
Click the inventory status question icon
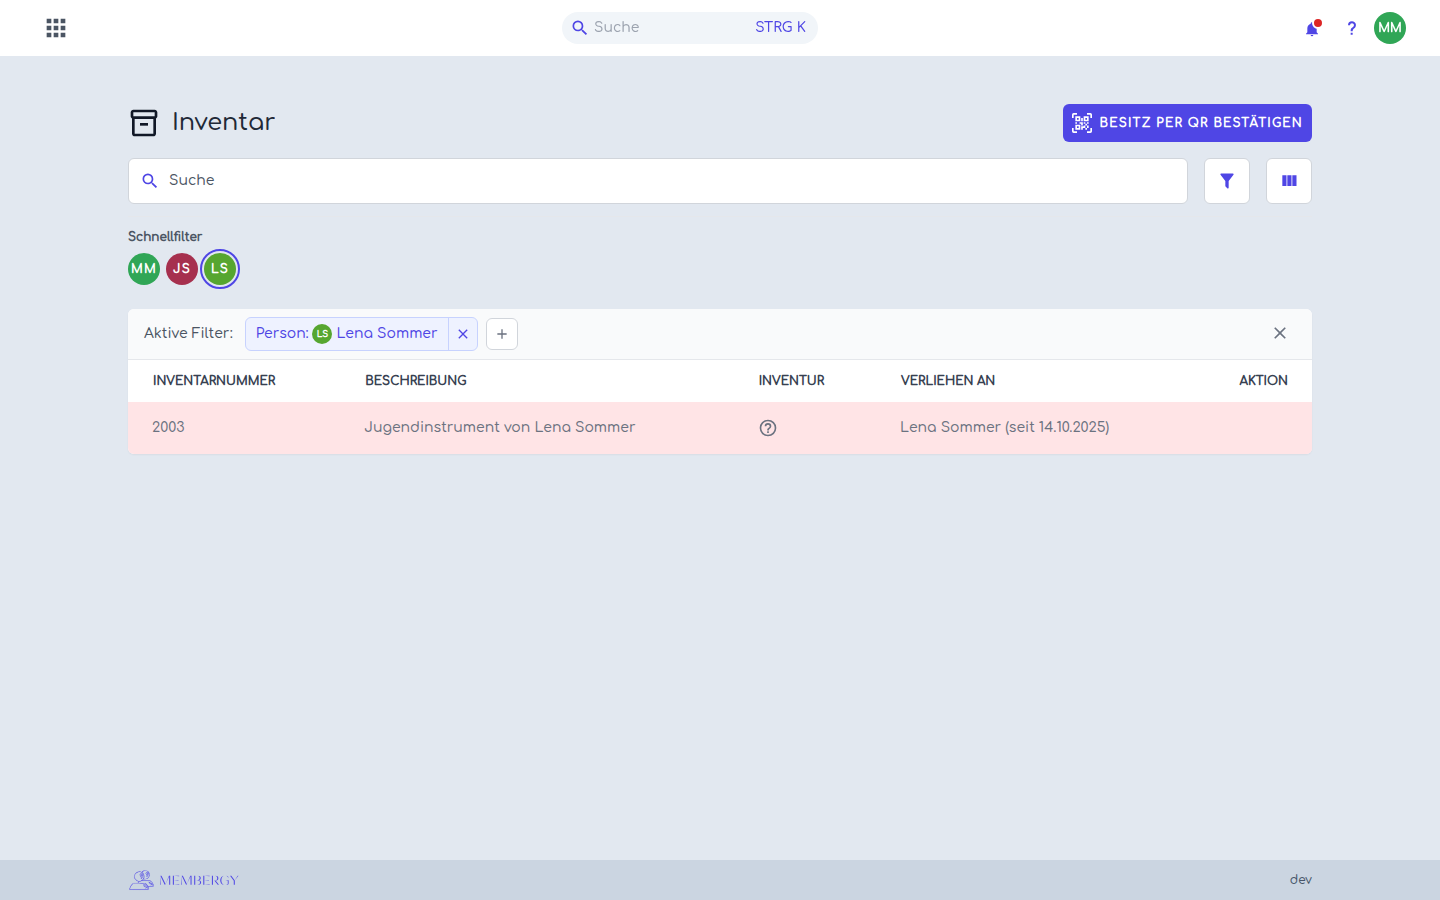(x=768, y=428)
